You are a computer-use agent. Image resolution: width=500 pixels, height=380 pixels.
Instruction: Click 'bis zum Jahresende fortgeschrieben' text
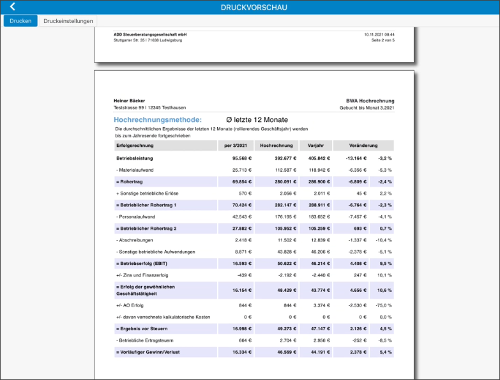[153, 136]
